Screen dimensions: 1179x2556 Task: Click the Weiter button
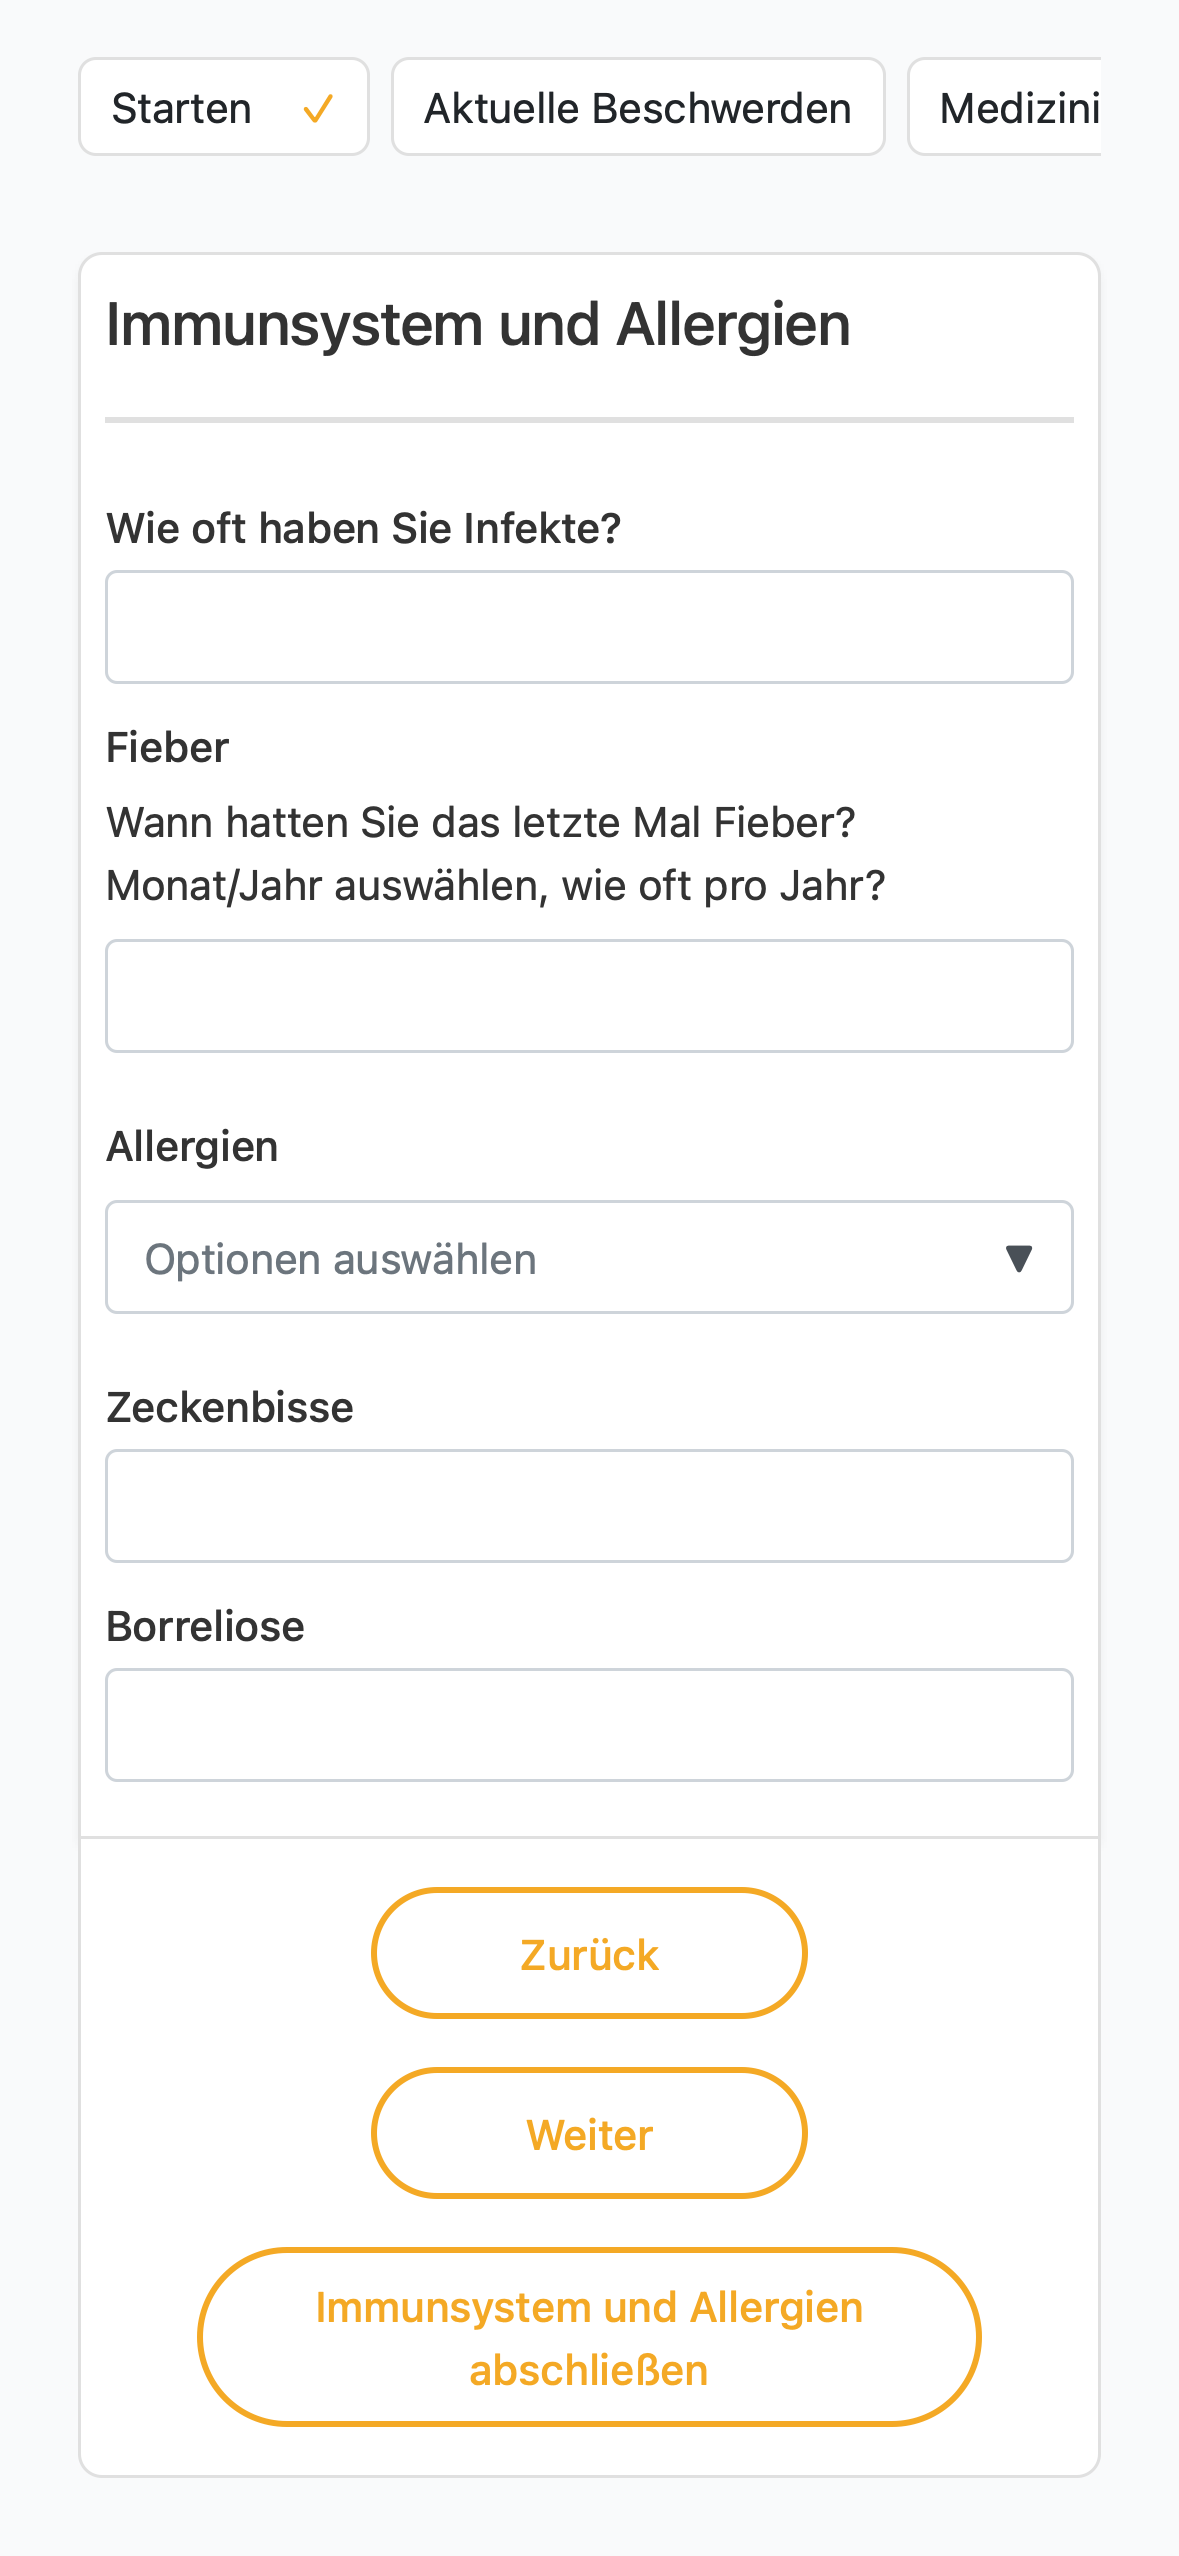tap(589, 2133)
